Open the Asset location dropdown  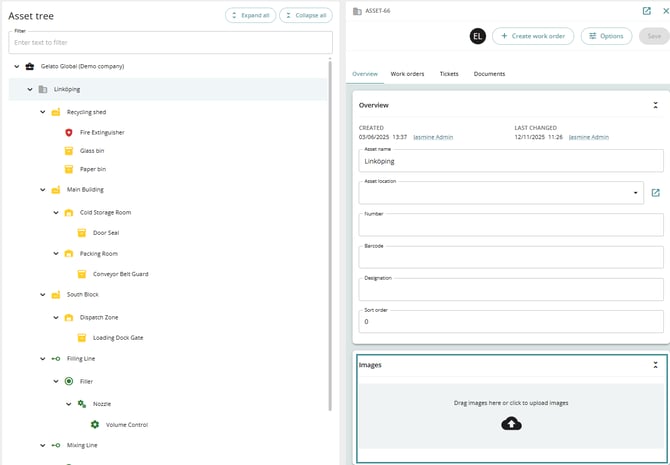point(636,193)
